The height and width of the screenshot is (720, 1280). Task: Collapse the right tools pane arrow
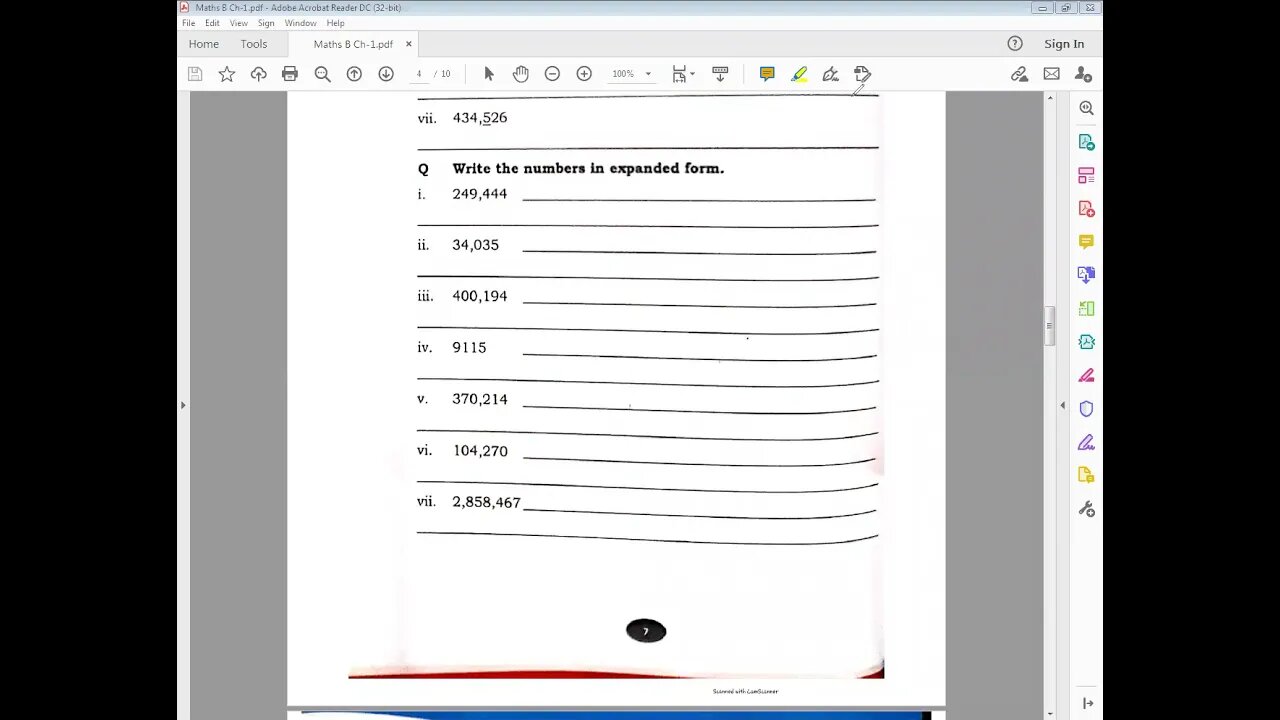coord(1062,405)
